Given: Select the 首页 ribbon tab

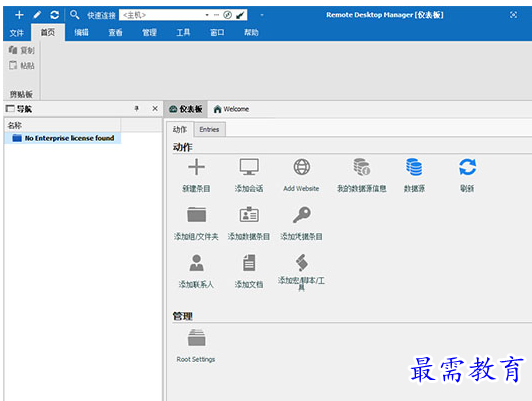Looking at the screenshot, I should 48,32.
